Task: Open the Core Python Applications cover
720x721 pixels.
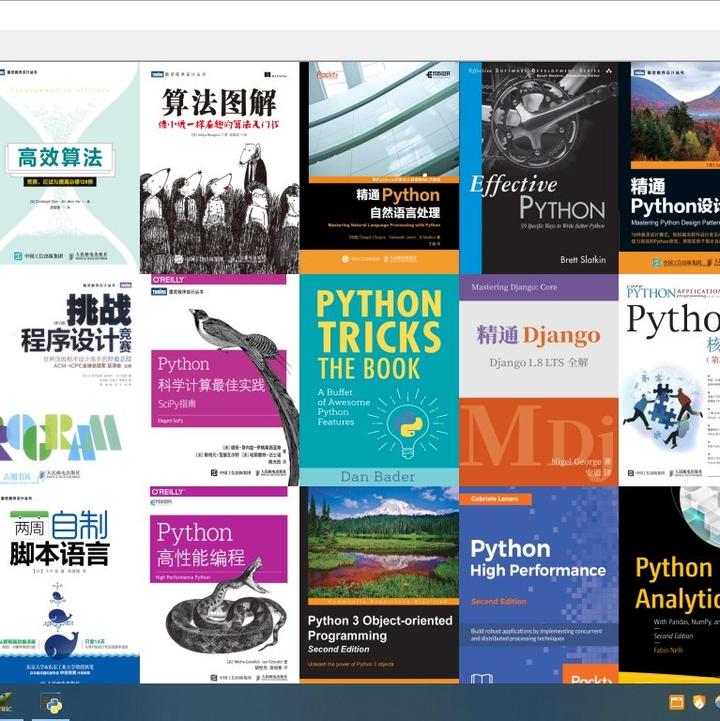Action: 669,380
